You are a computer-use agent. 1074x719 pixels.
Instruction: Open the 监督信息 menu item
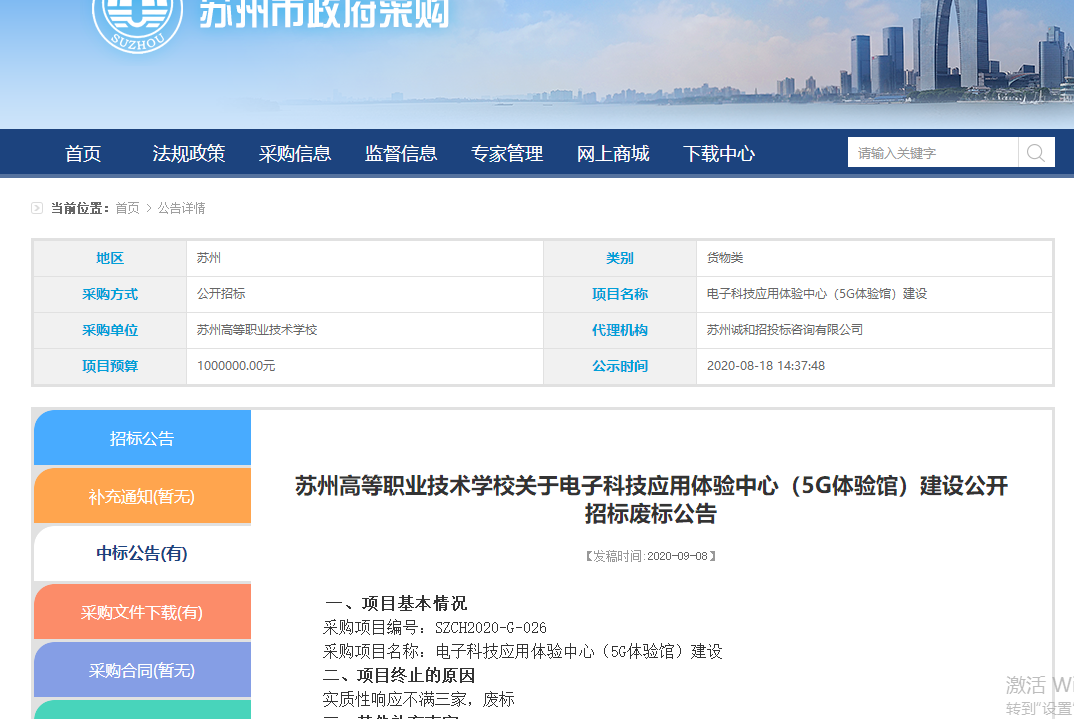click(x=401, y=153)
